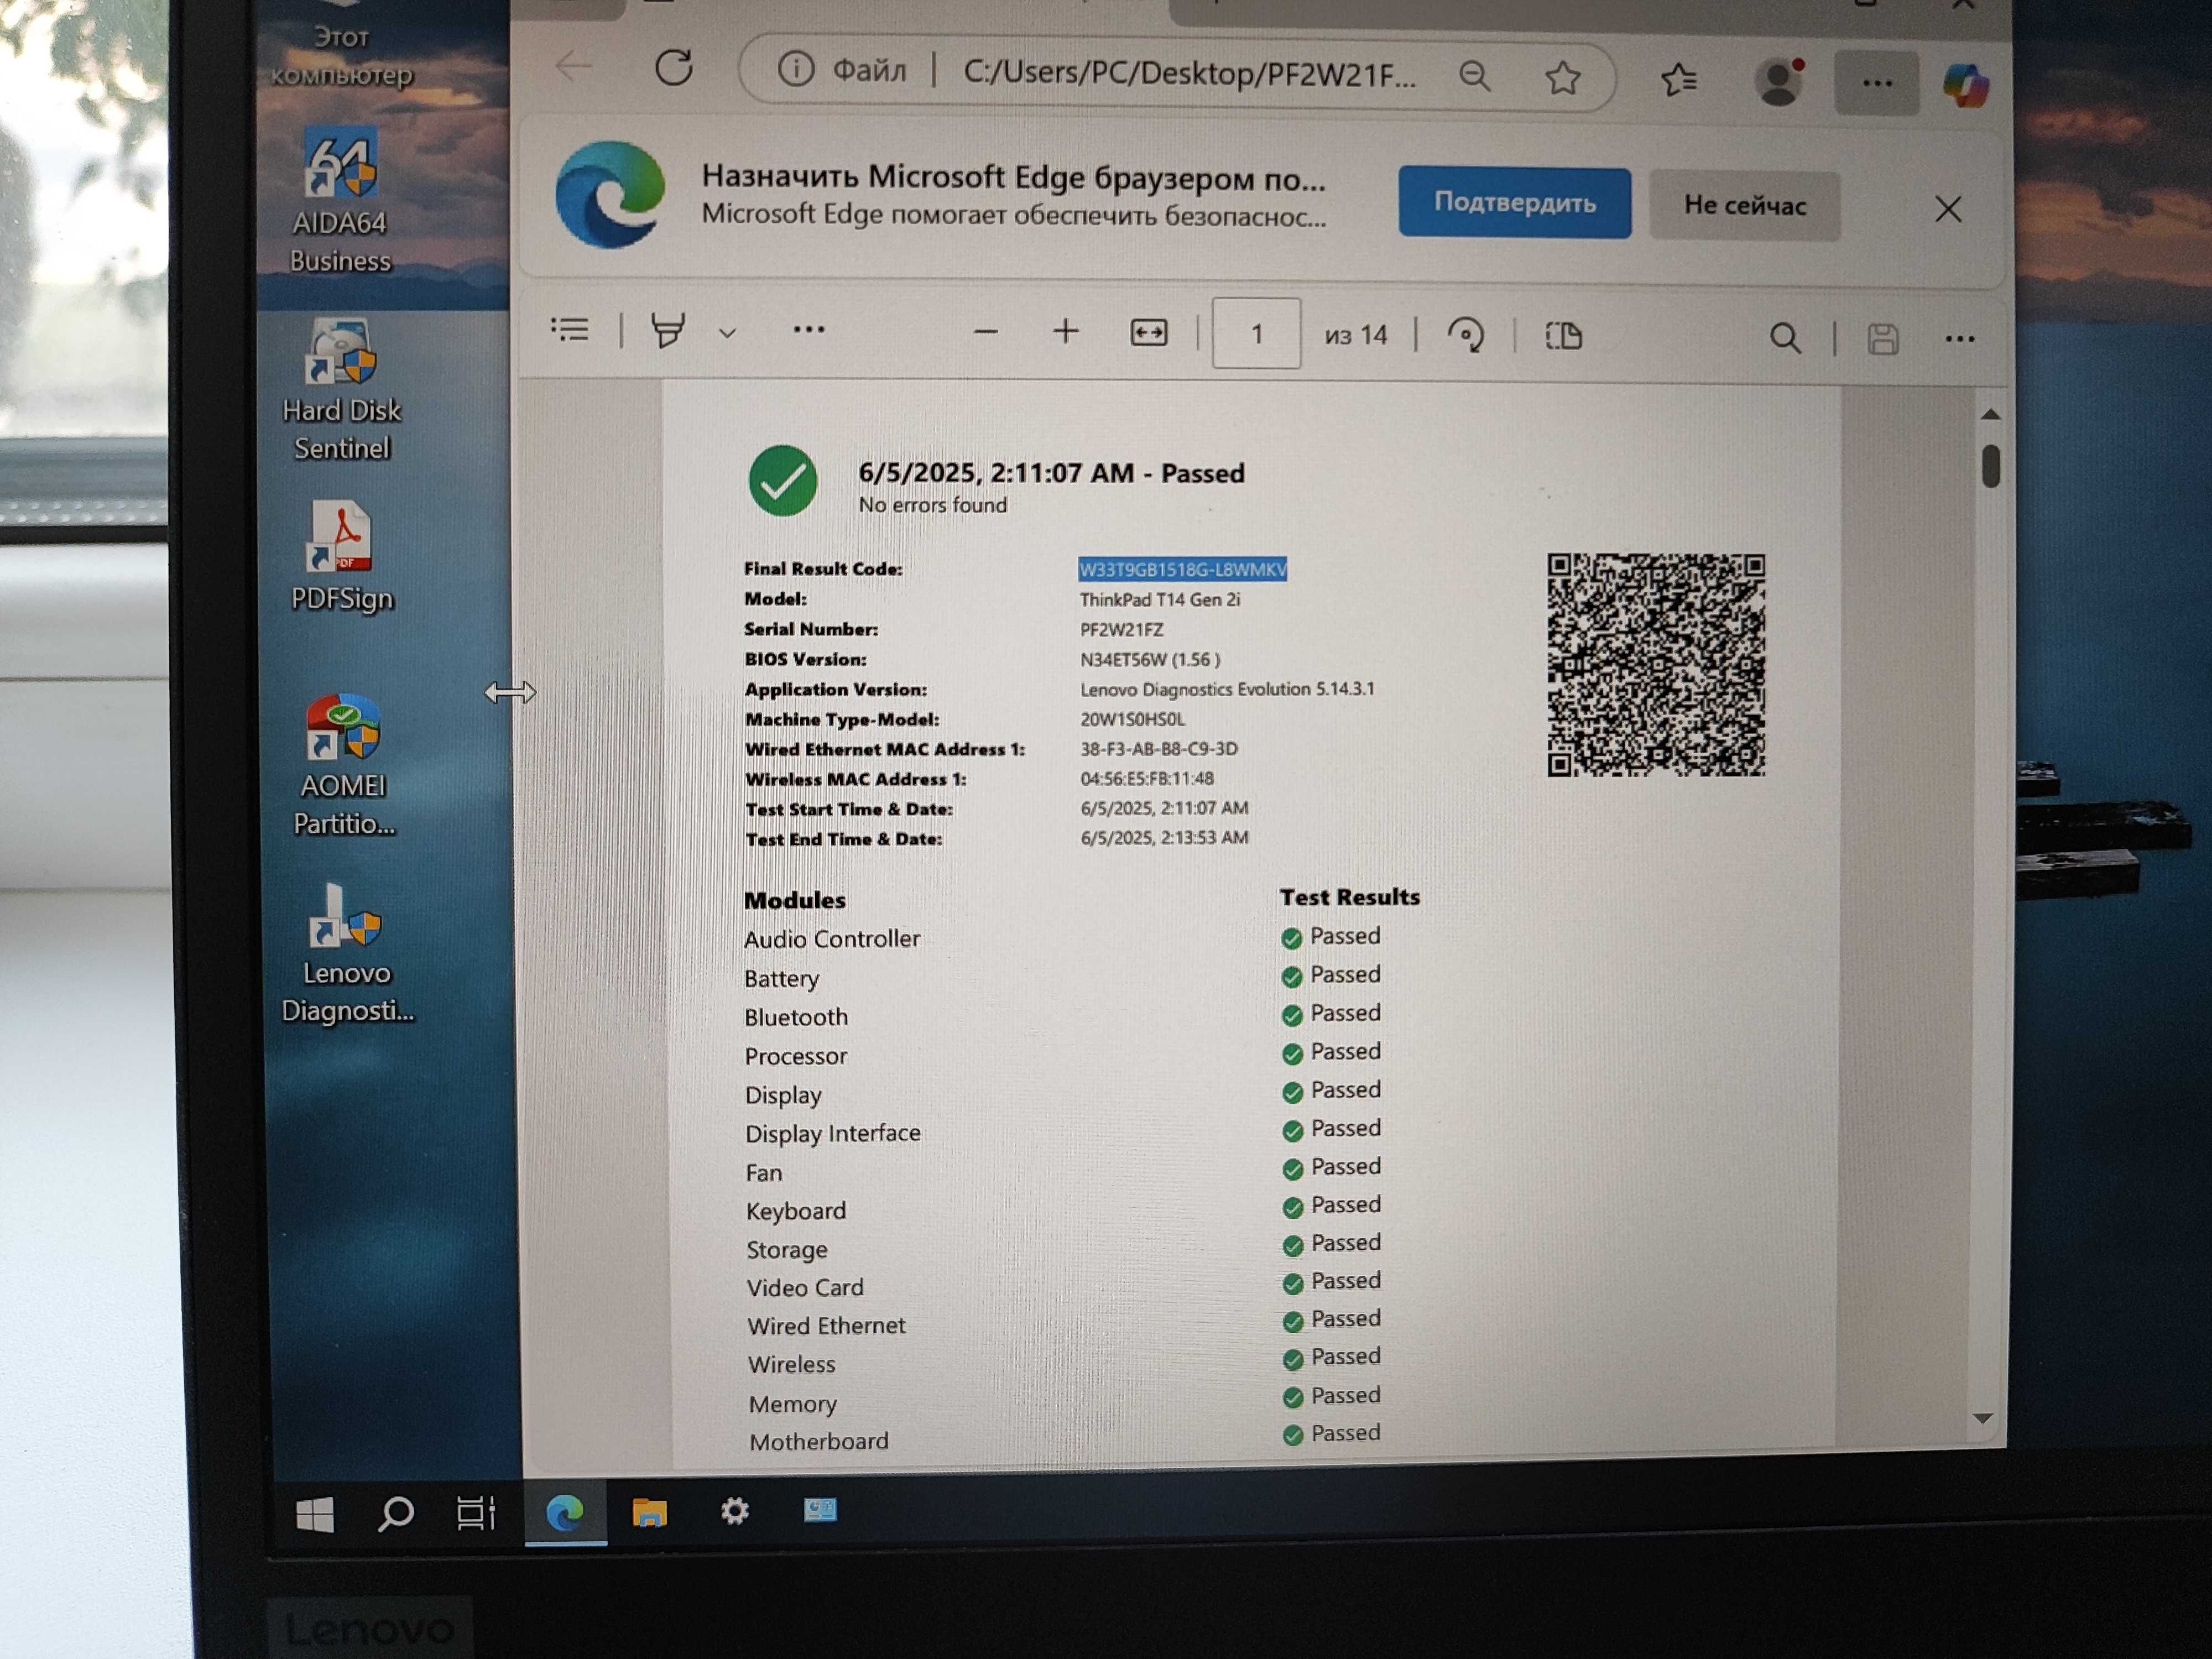Click the PDF vertical scrollbar thumb
This screenshot has height=1659, width=2212.
(1991, 466)
